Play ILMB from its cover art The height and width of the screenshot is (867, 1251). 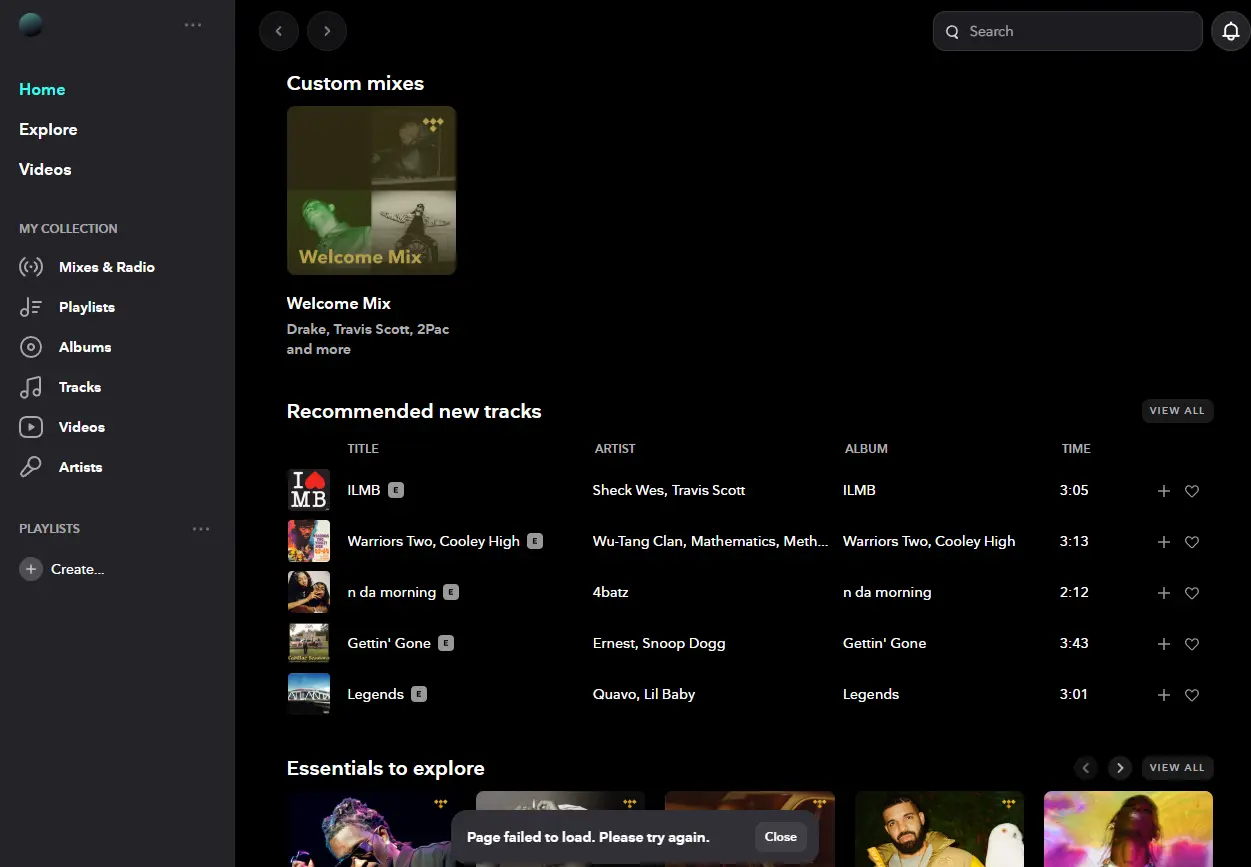pos(308,490)
